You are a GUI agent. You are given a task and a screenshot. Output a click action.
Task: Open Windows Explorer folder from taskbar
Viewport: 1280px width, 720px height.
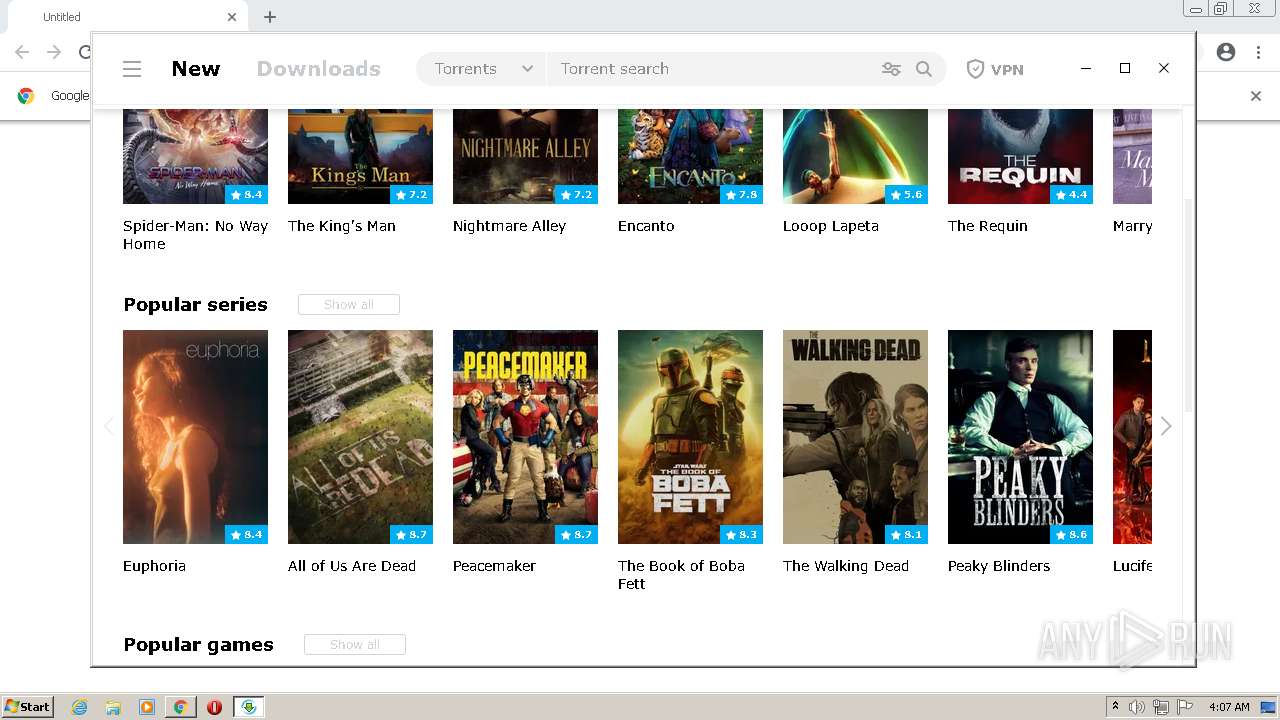113,707
